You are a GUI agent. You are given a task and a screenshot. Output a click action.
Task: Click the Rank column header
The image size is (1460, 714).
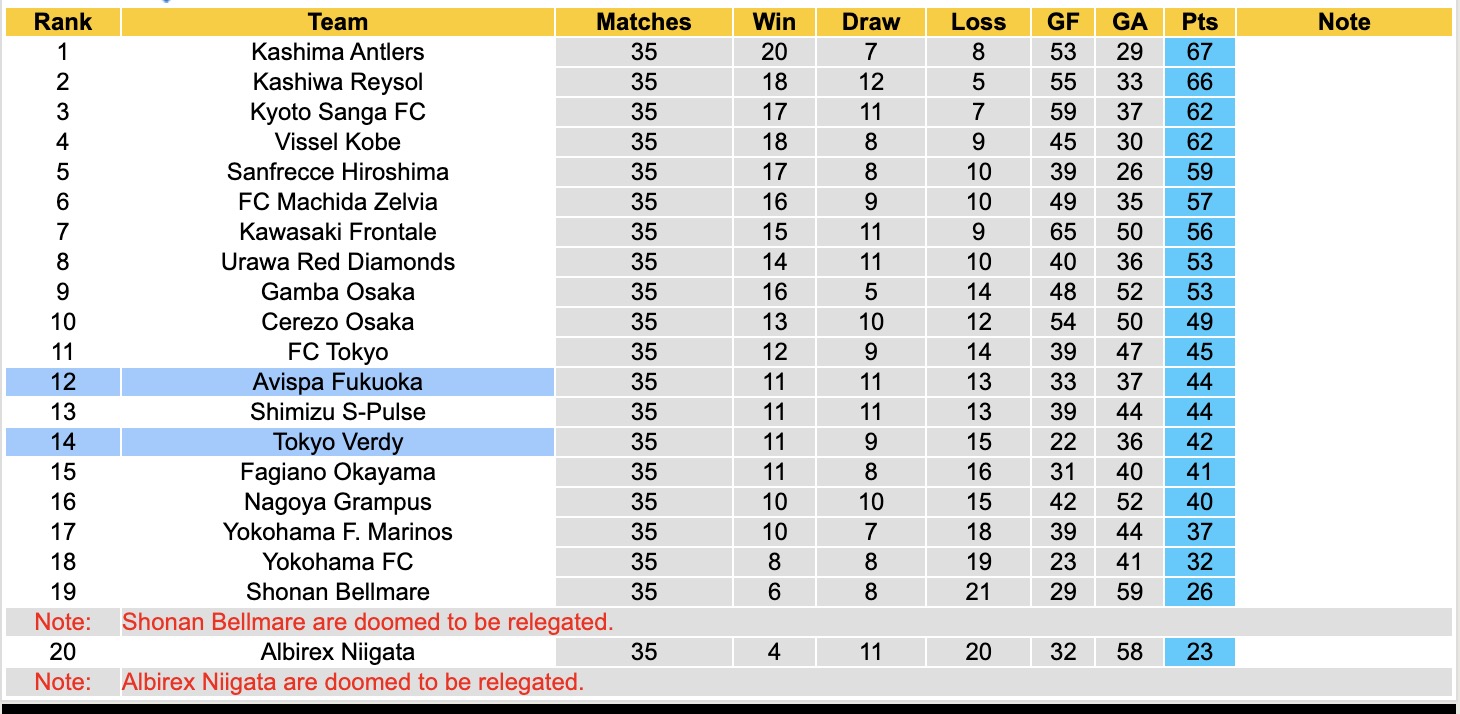(x=62, y=22)
